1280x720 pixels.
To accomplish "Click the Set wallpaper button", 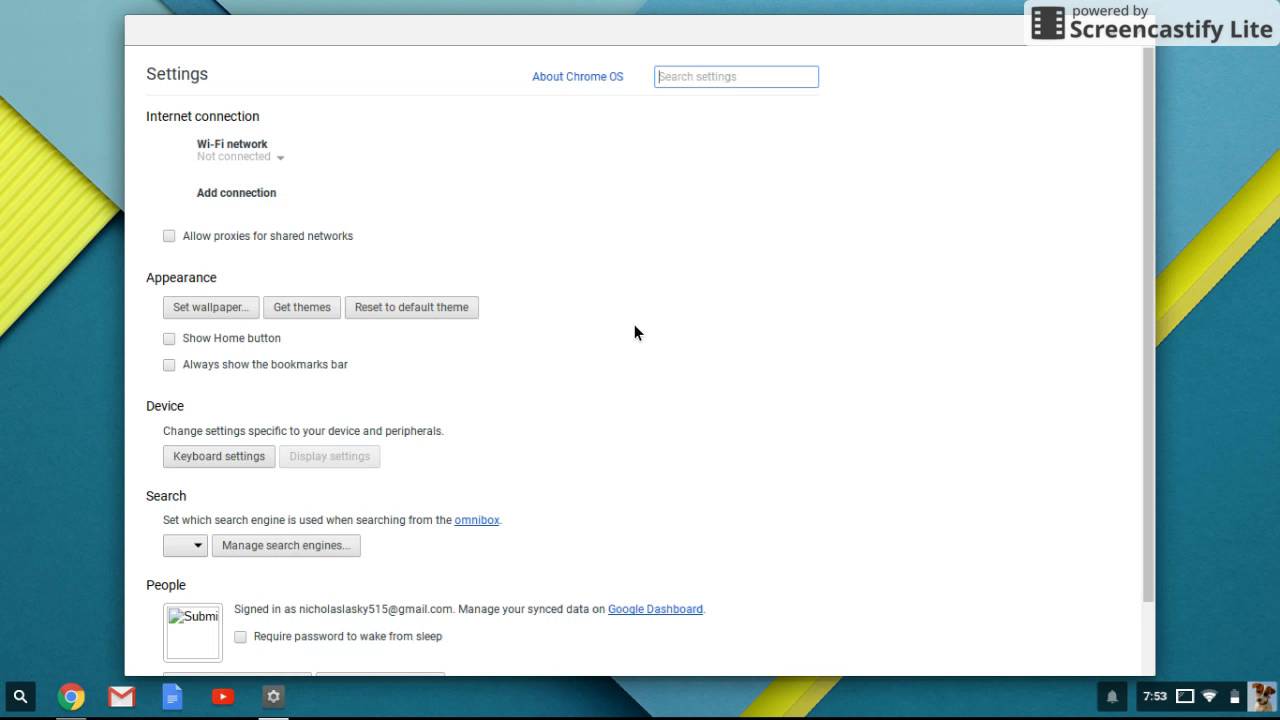I will click(x=211, y=307).
